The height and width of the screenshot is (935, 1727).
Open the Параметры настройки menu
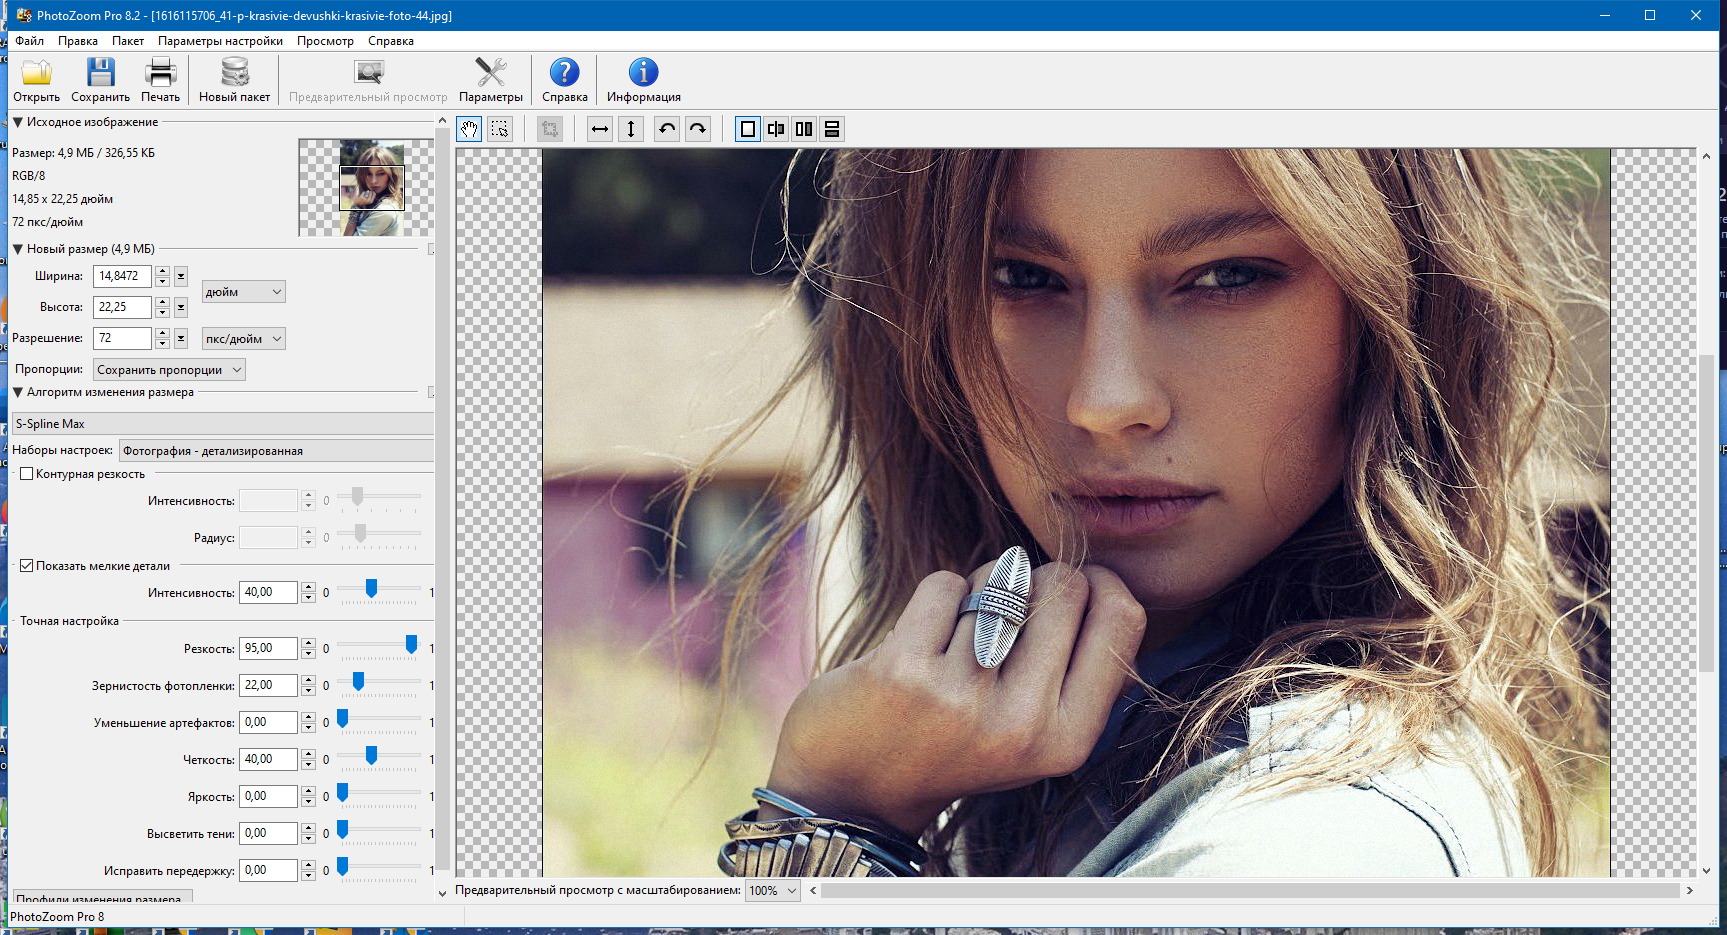pyautogui.click(x=220, y=41)
